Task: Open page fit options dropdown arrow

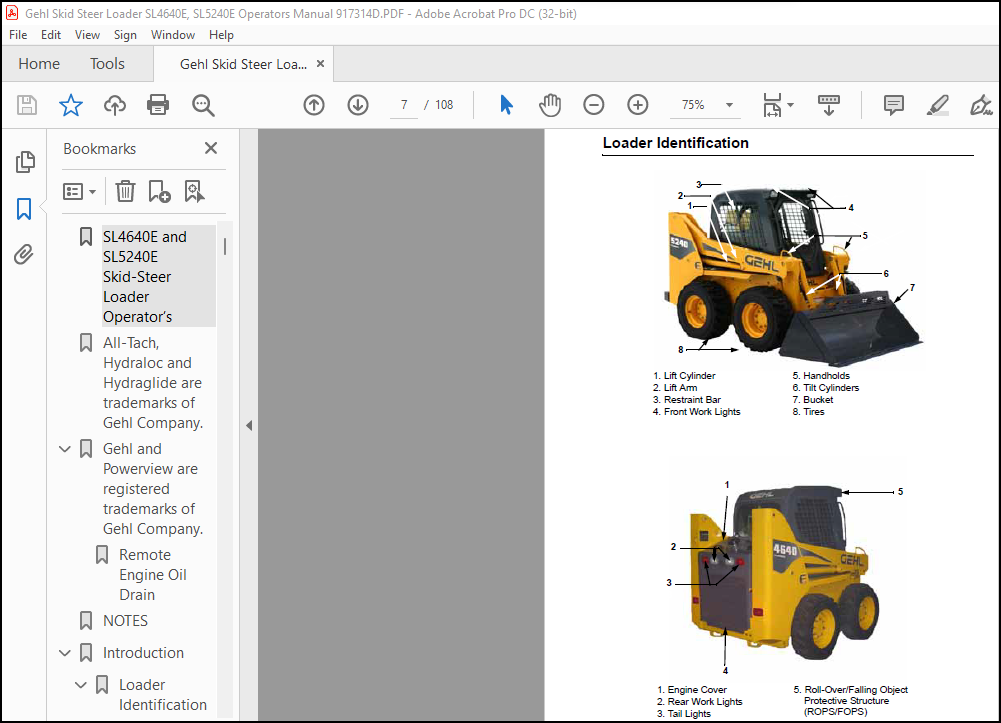Action: 790,105
